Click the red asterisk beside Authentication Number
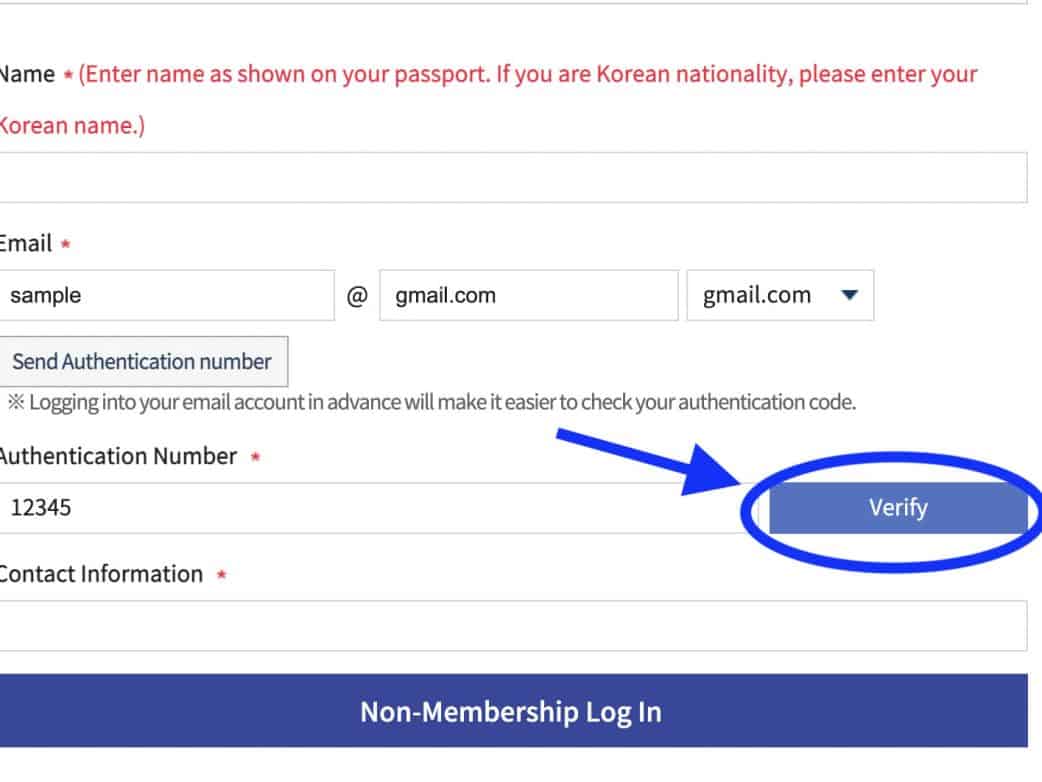Viewport: 1042px width, 782px height. tap(255, 458)
